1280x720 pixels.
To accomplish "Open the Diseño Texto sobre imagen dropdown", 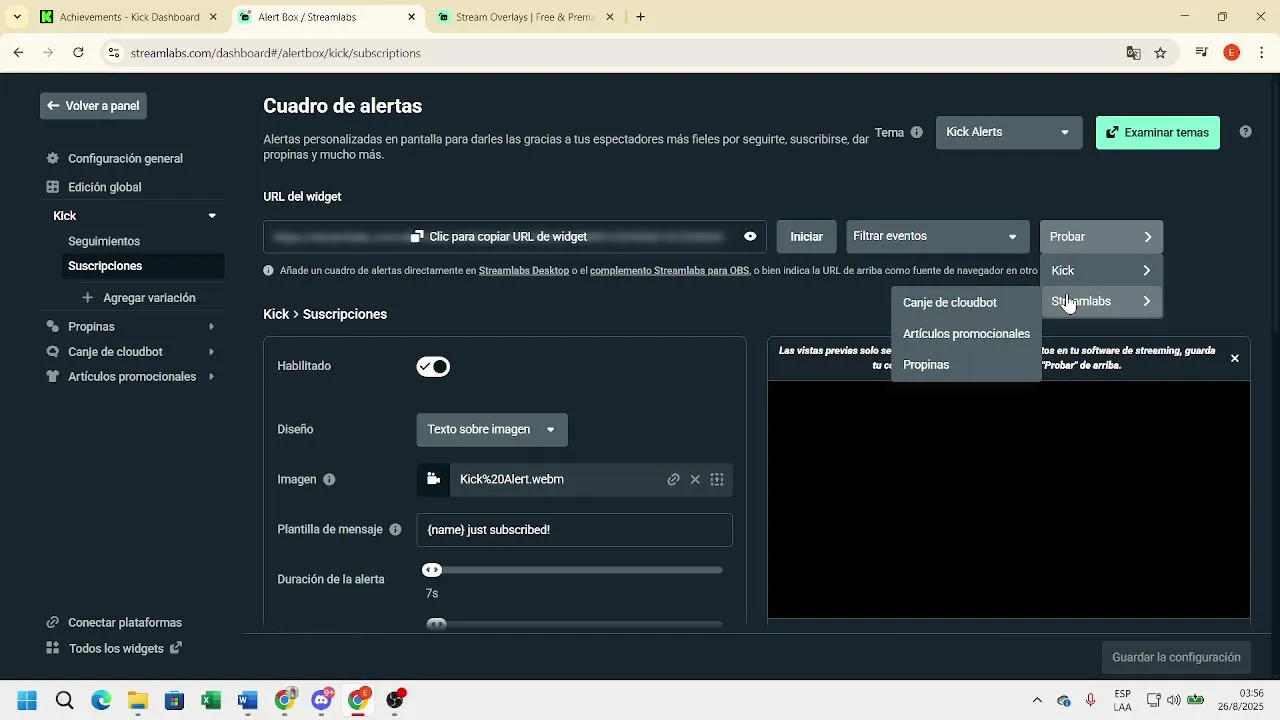I will pyautogui.click(x=492, y=430).
